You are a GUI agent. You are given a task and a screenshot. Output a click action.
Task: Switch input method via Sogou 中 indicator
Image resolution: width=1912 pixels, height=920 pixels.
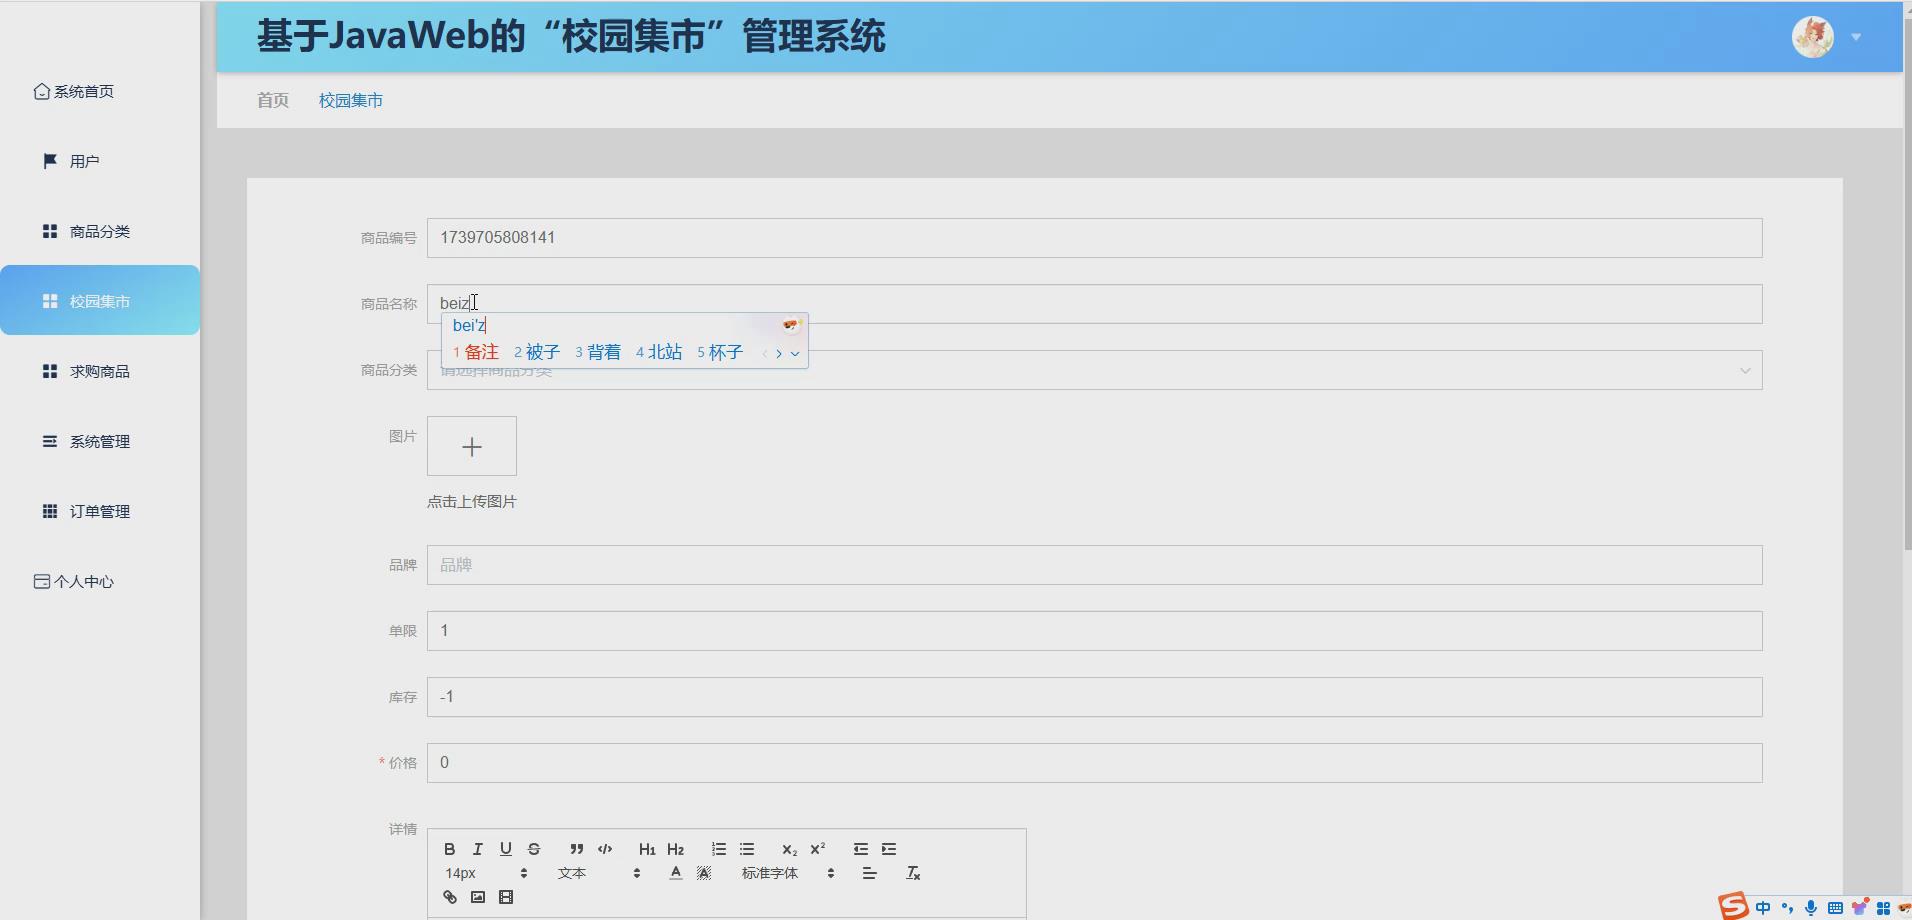point(1761,906)
